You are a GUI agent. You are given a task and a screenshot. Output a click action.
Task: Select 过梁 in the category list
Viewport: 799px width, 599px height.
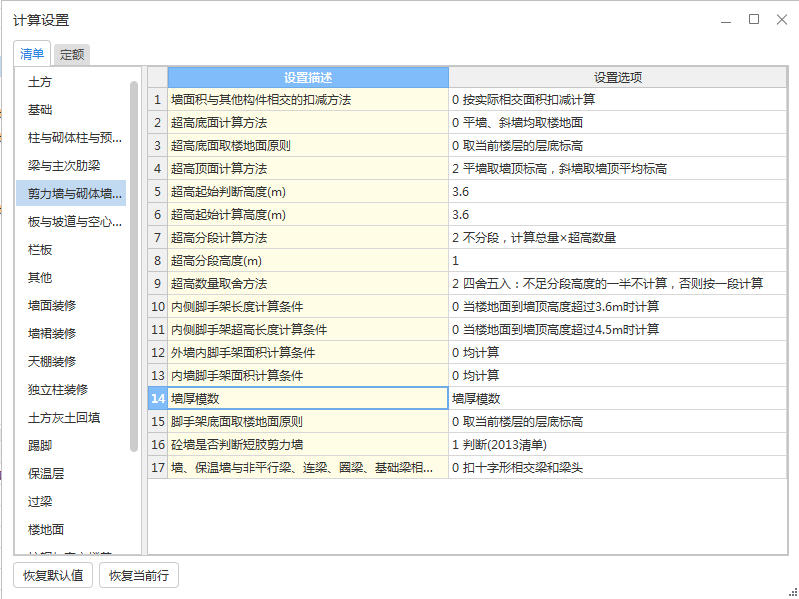tap(71, 502)
